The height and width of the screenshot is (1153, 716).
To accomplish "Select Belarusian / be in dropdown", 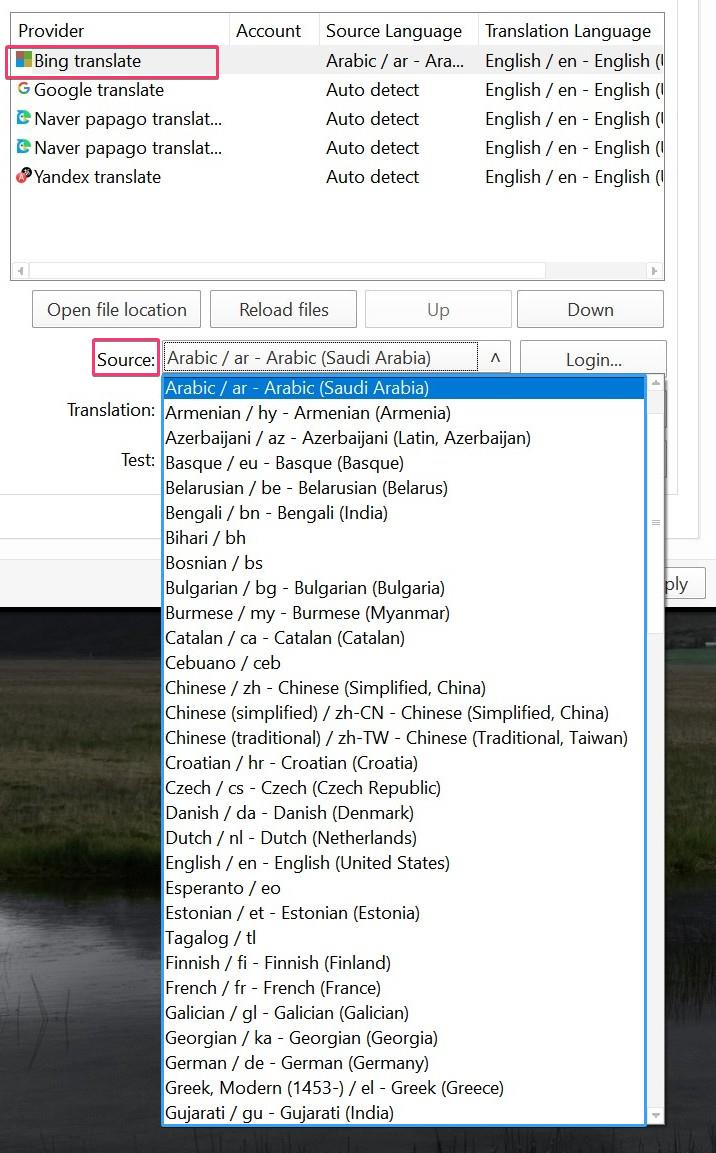I will pos(404,488).
